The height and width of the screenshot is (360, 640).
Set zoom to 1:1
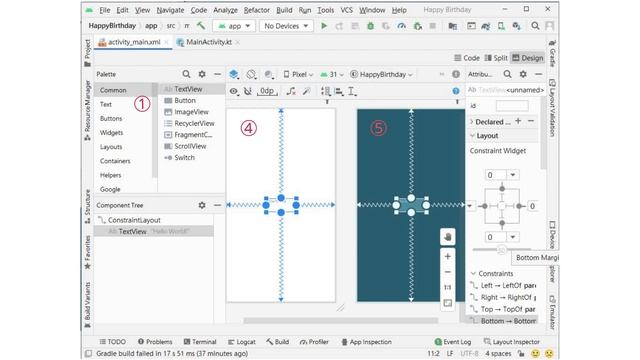(448, 287)
